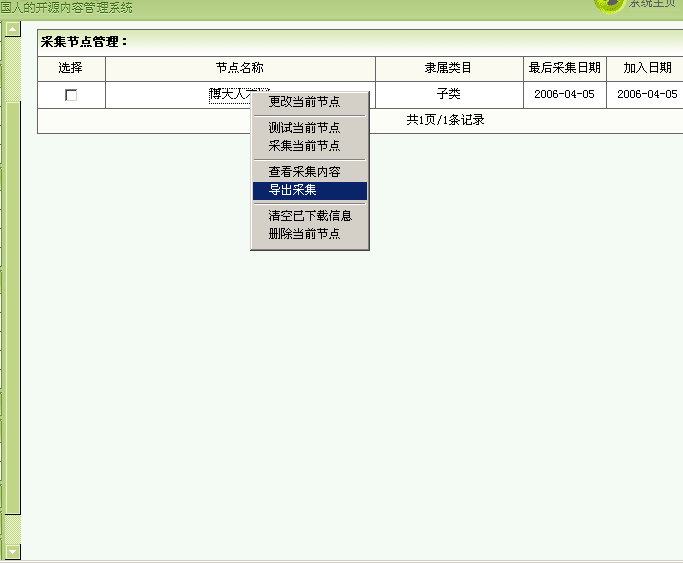Choose 测试当前节点 in the context menu

tap(304, 128)
